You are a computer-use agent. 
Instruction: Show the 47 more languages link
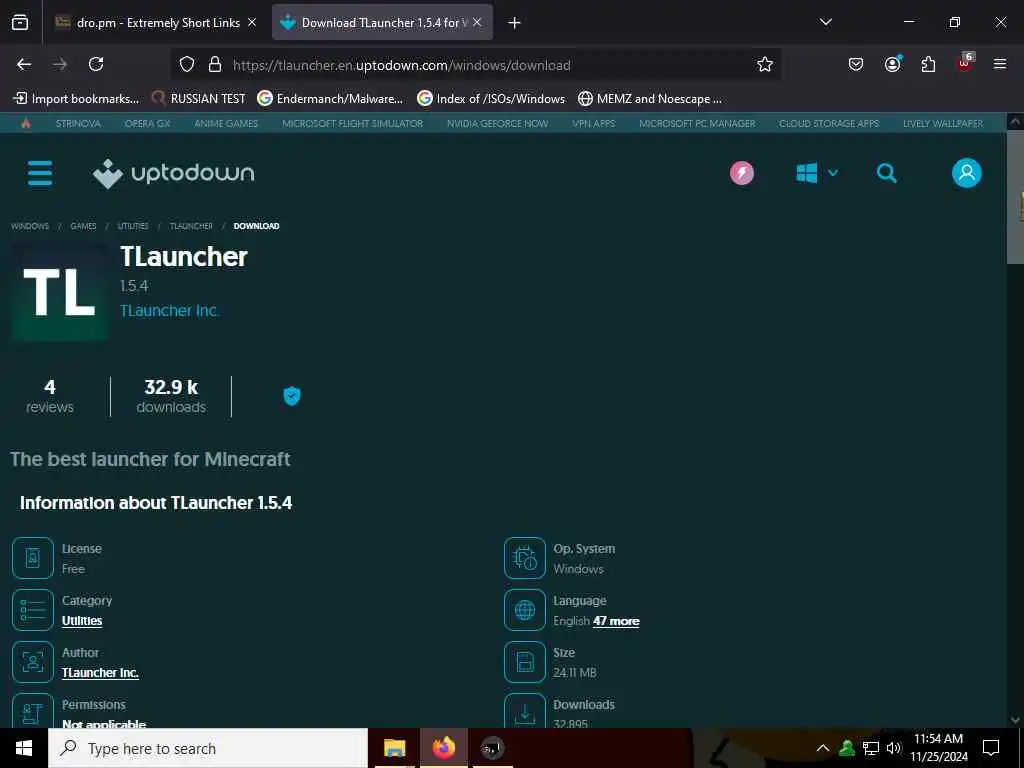(616, 621)
